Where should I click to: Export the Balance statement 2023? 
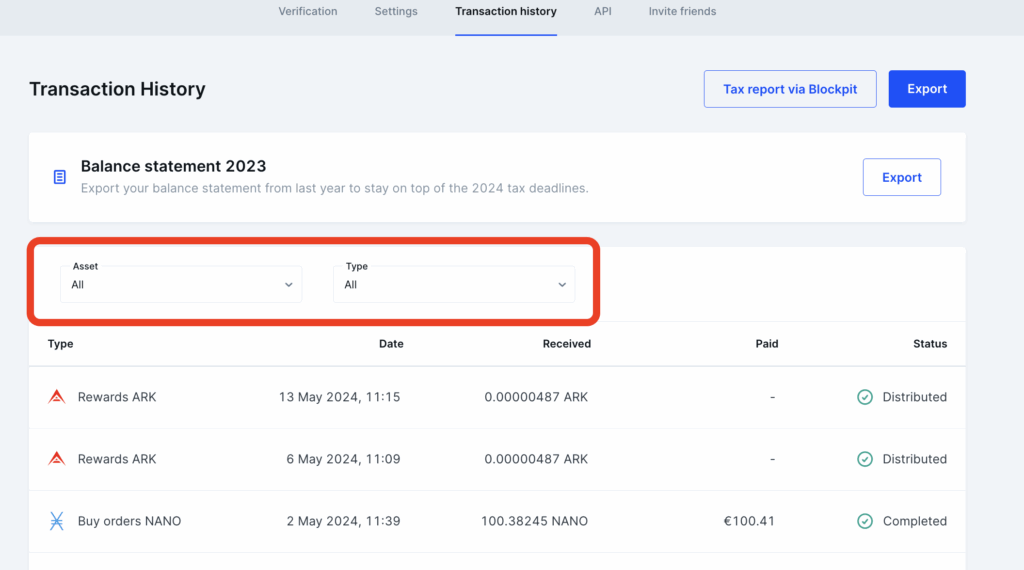click(x=901, y=177)
